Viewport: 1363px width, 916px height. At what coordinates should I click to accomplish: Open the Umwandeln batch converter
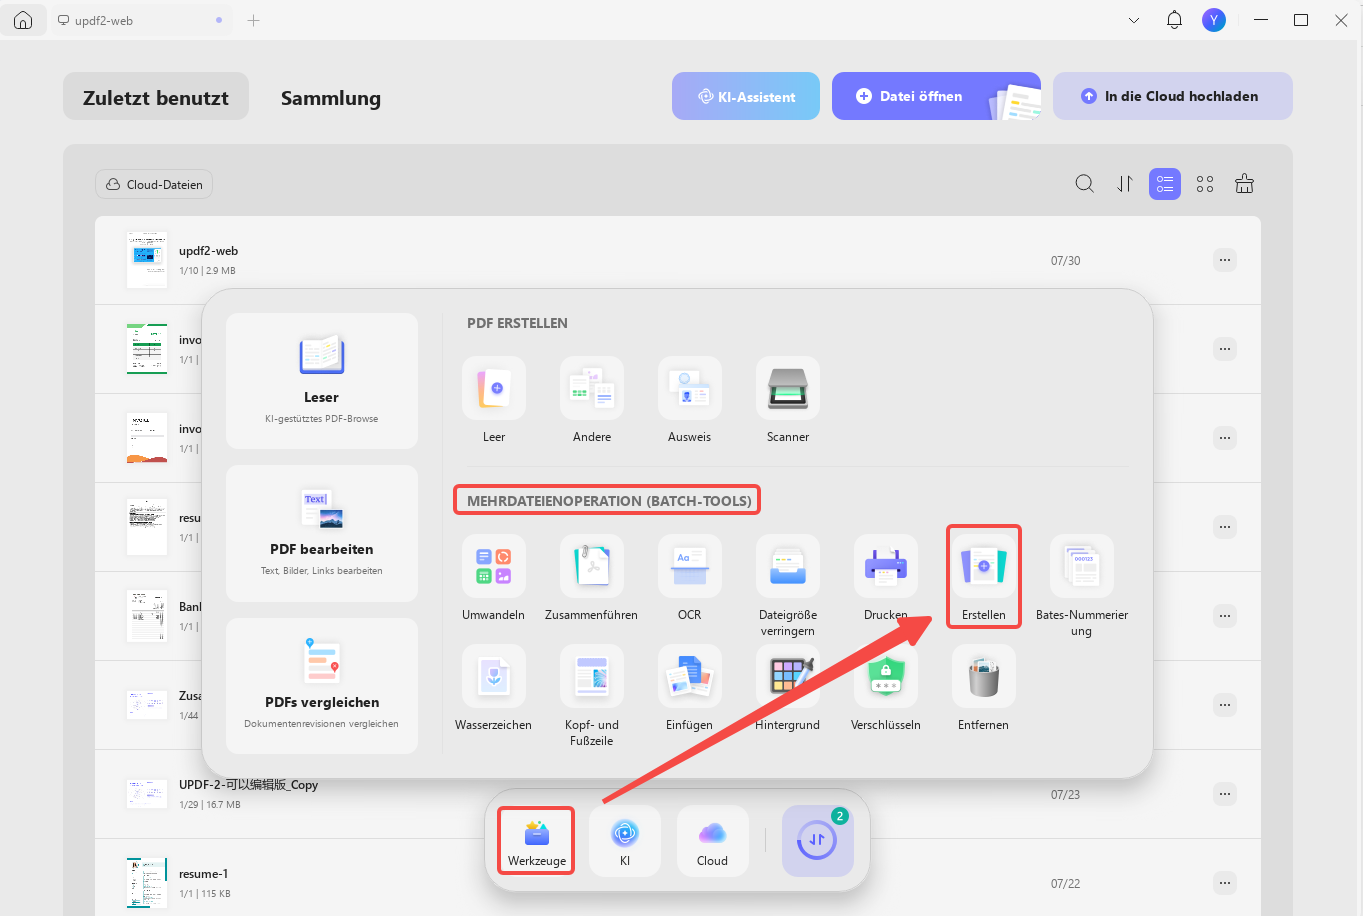pos(494,566)
